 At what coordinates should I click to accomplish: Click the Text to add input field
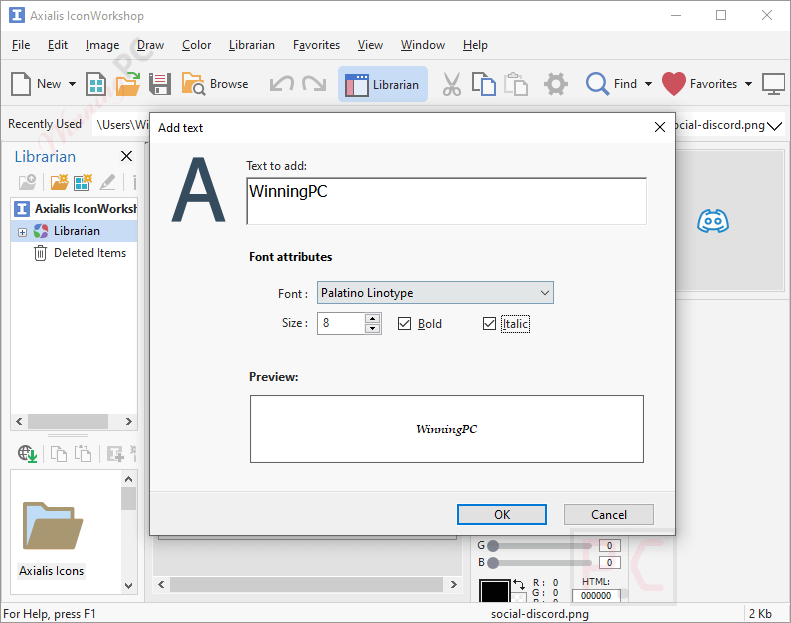pyautogui.click(x=446, y=201)
